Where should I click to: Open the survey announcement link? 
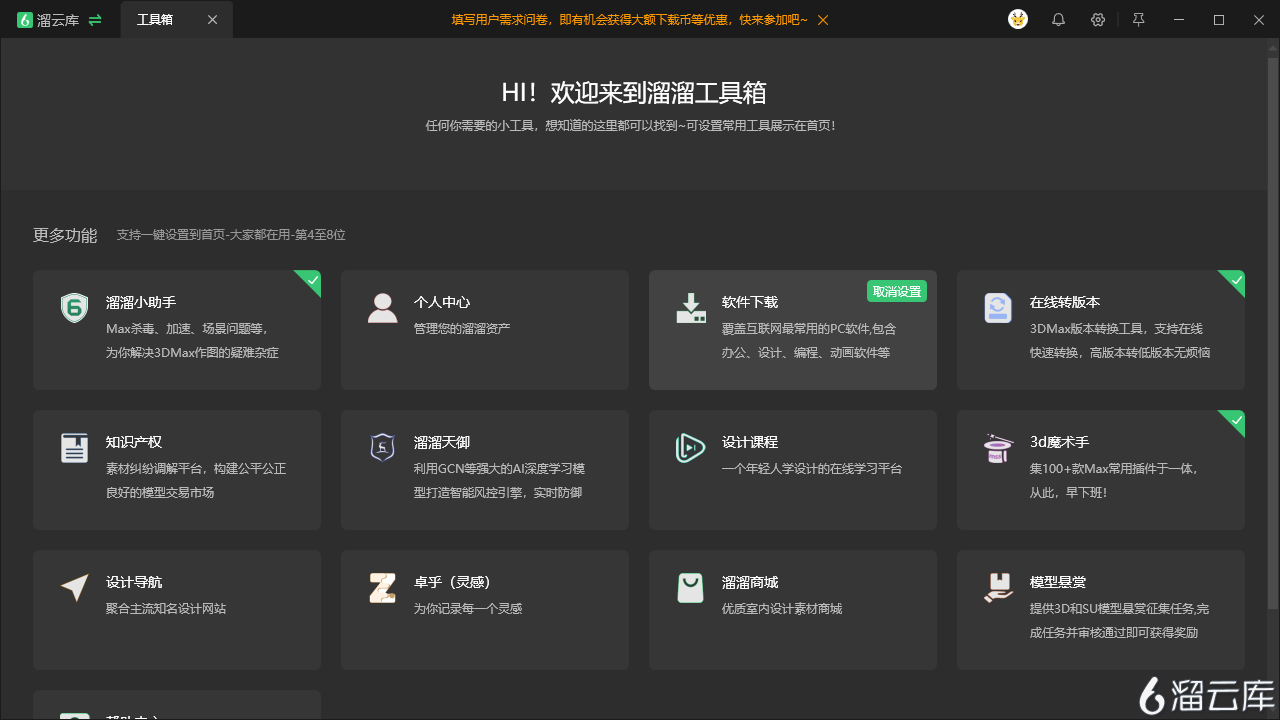(x=630, y=20)
